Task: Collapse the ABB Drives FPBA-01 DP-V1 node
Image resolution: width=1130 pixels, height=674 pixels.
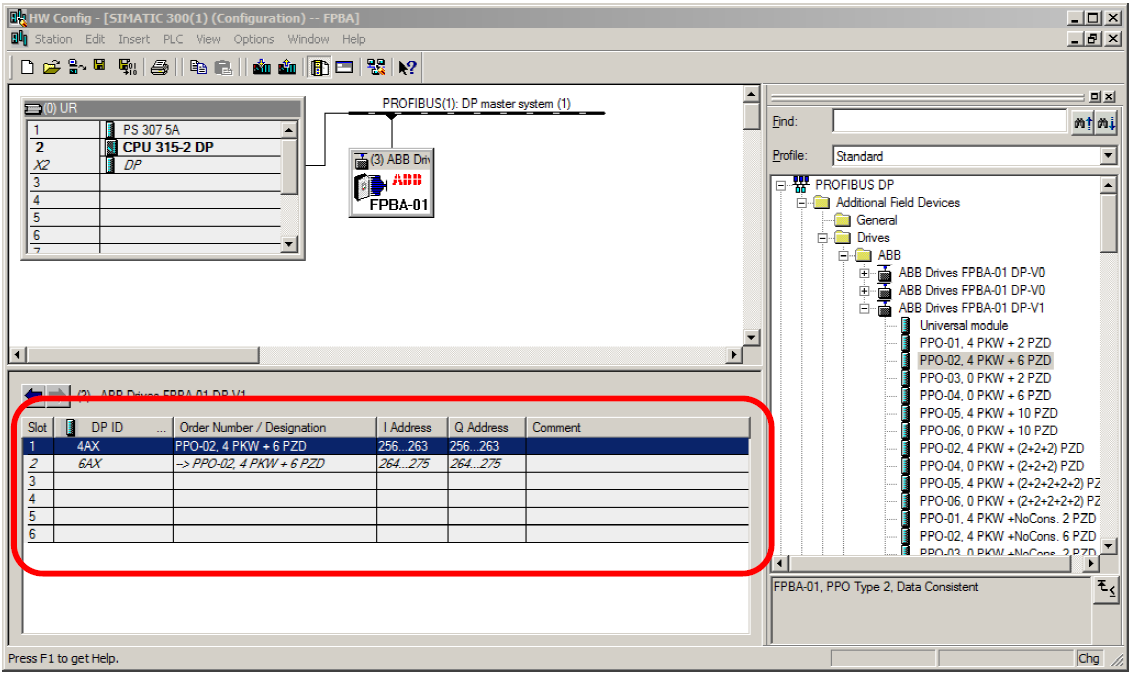Action: 865,308
